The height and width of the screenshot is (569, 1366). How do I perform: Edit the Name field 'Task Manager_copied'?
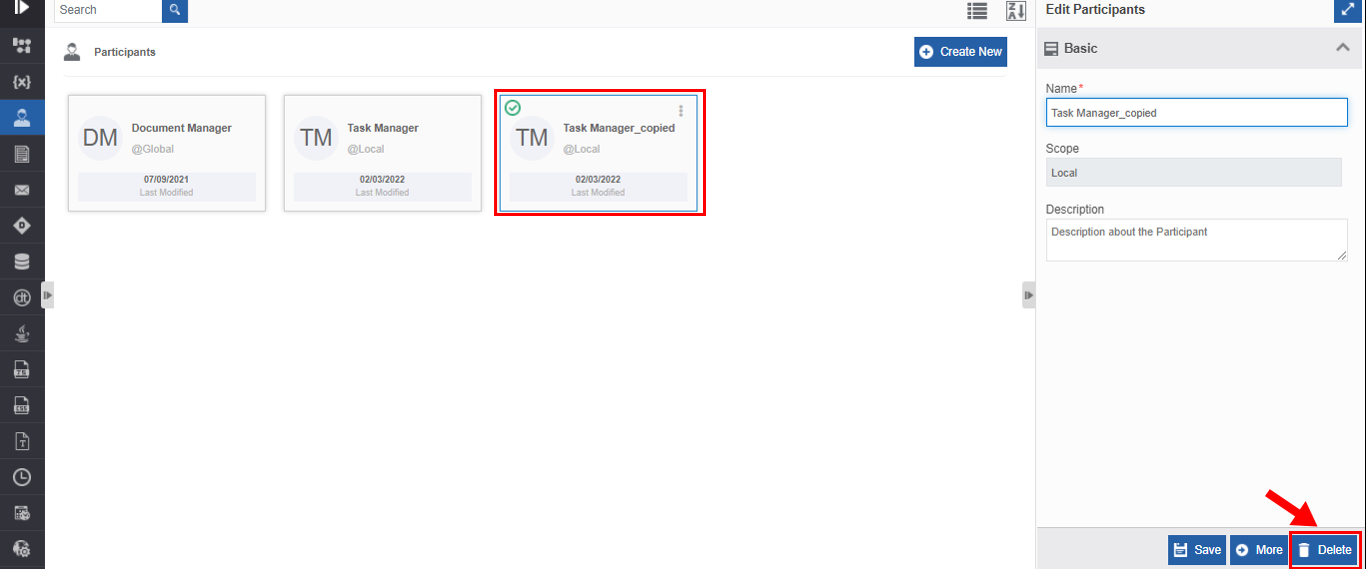click(1197, 113)
